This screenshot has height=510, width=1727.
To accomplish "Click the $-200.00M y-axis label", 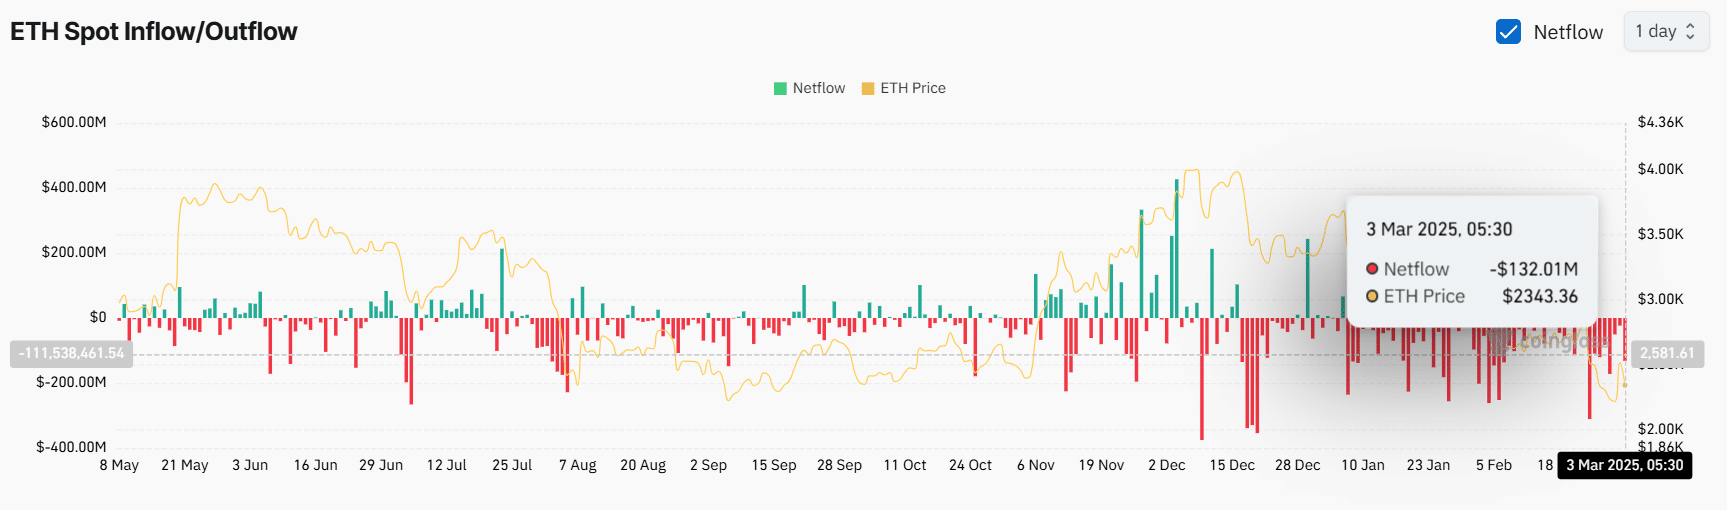I will [x=71, y=382].
